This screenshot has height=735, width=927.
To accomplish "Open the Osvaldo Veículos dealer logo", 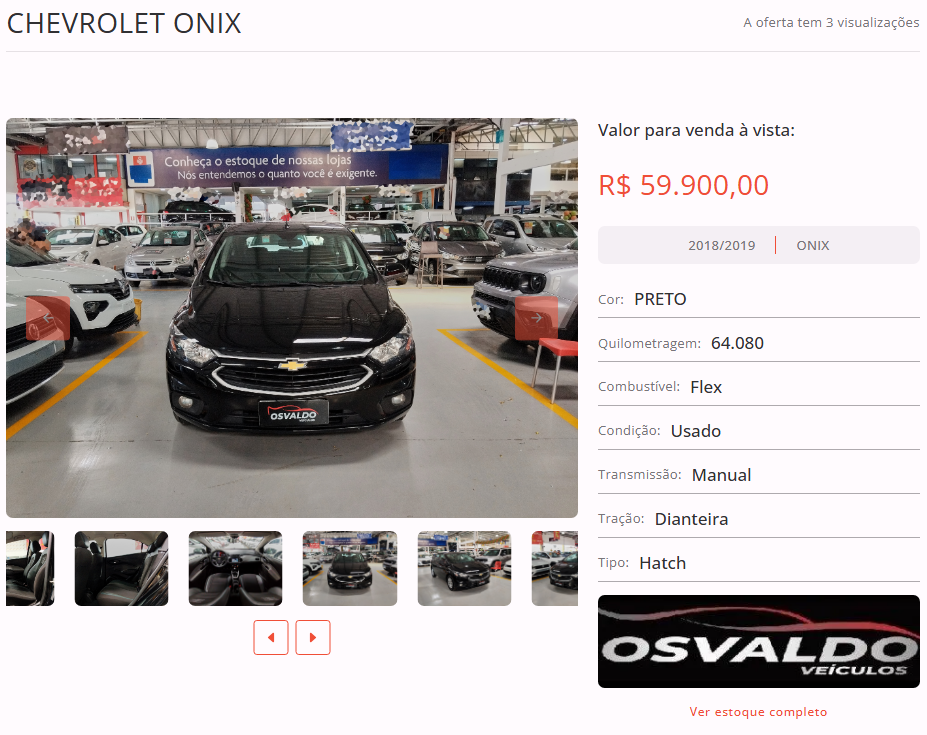I will [759, 642].
